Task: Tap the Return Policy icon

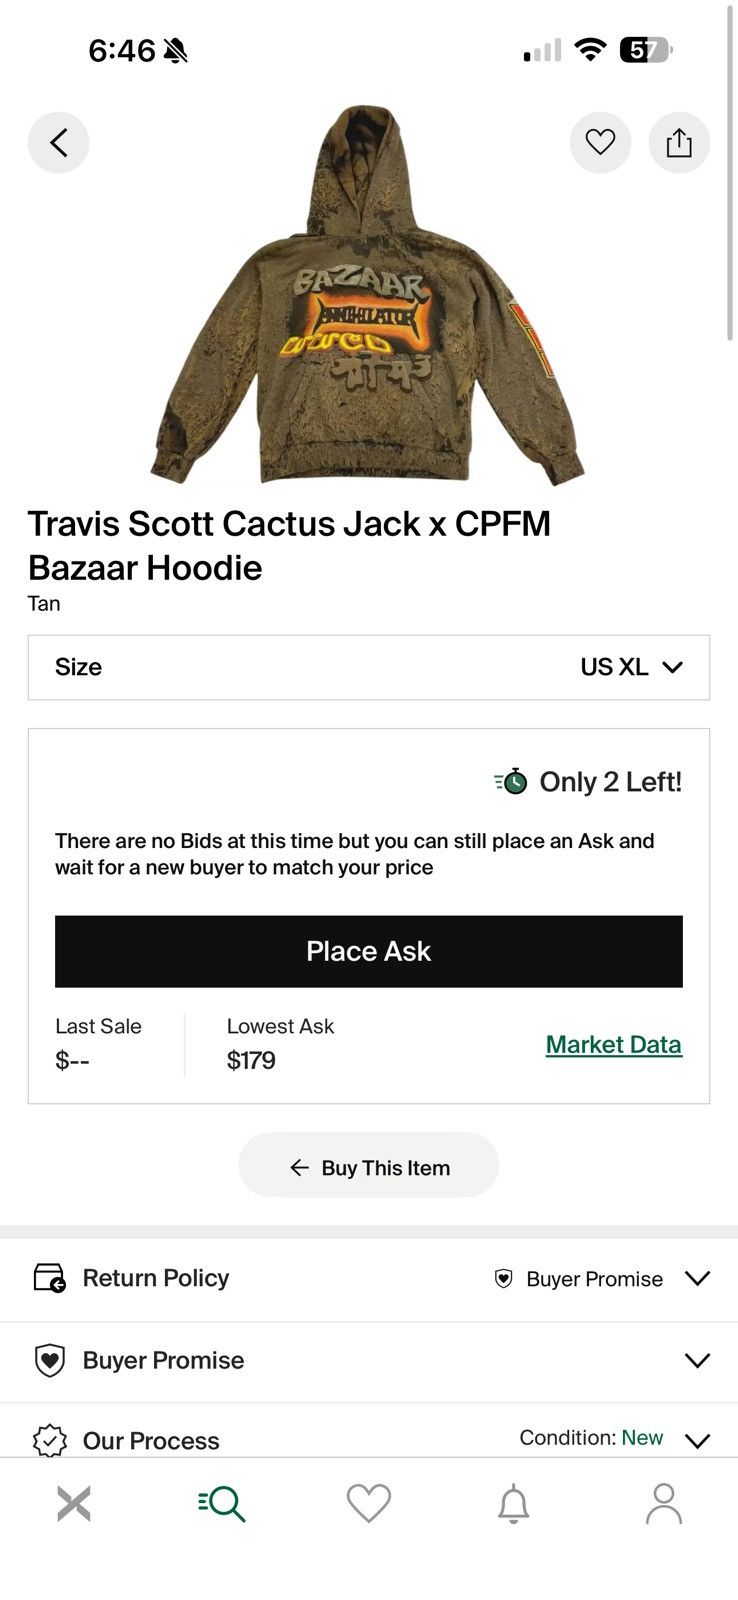Action: [x=49, y=1278]
